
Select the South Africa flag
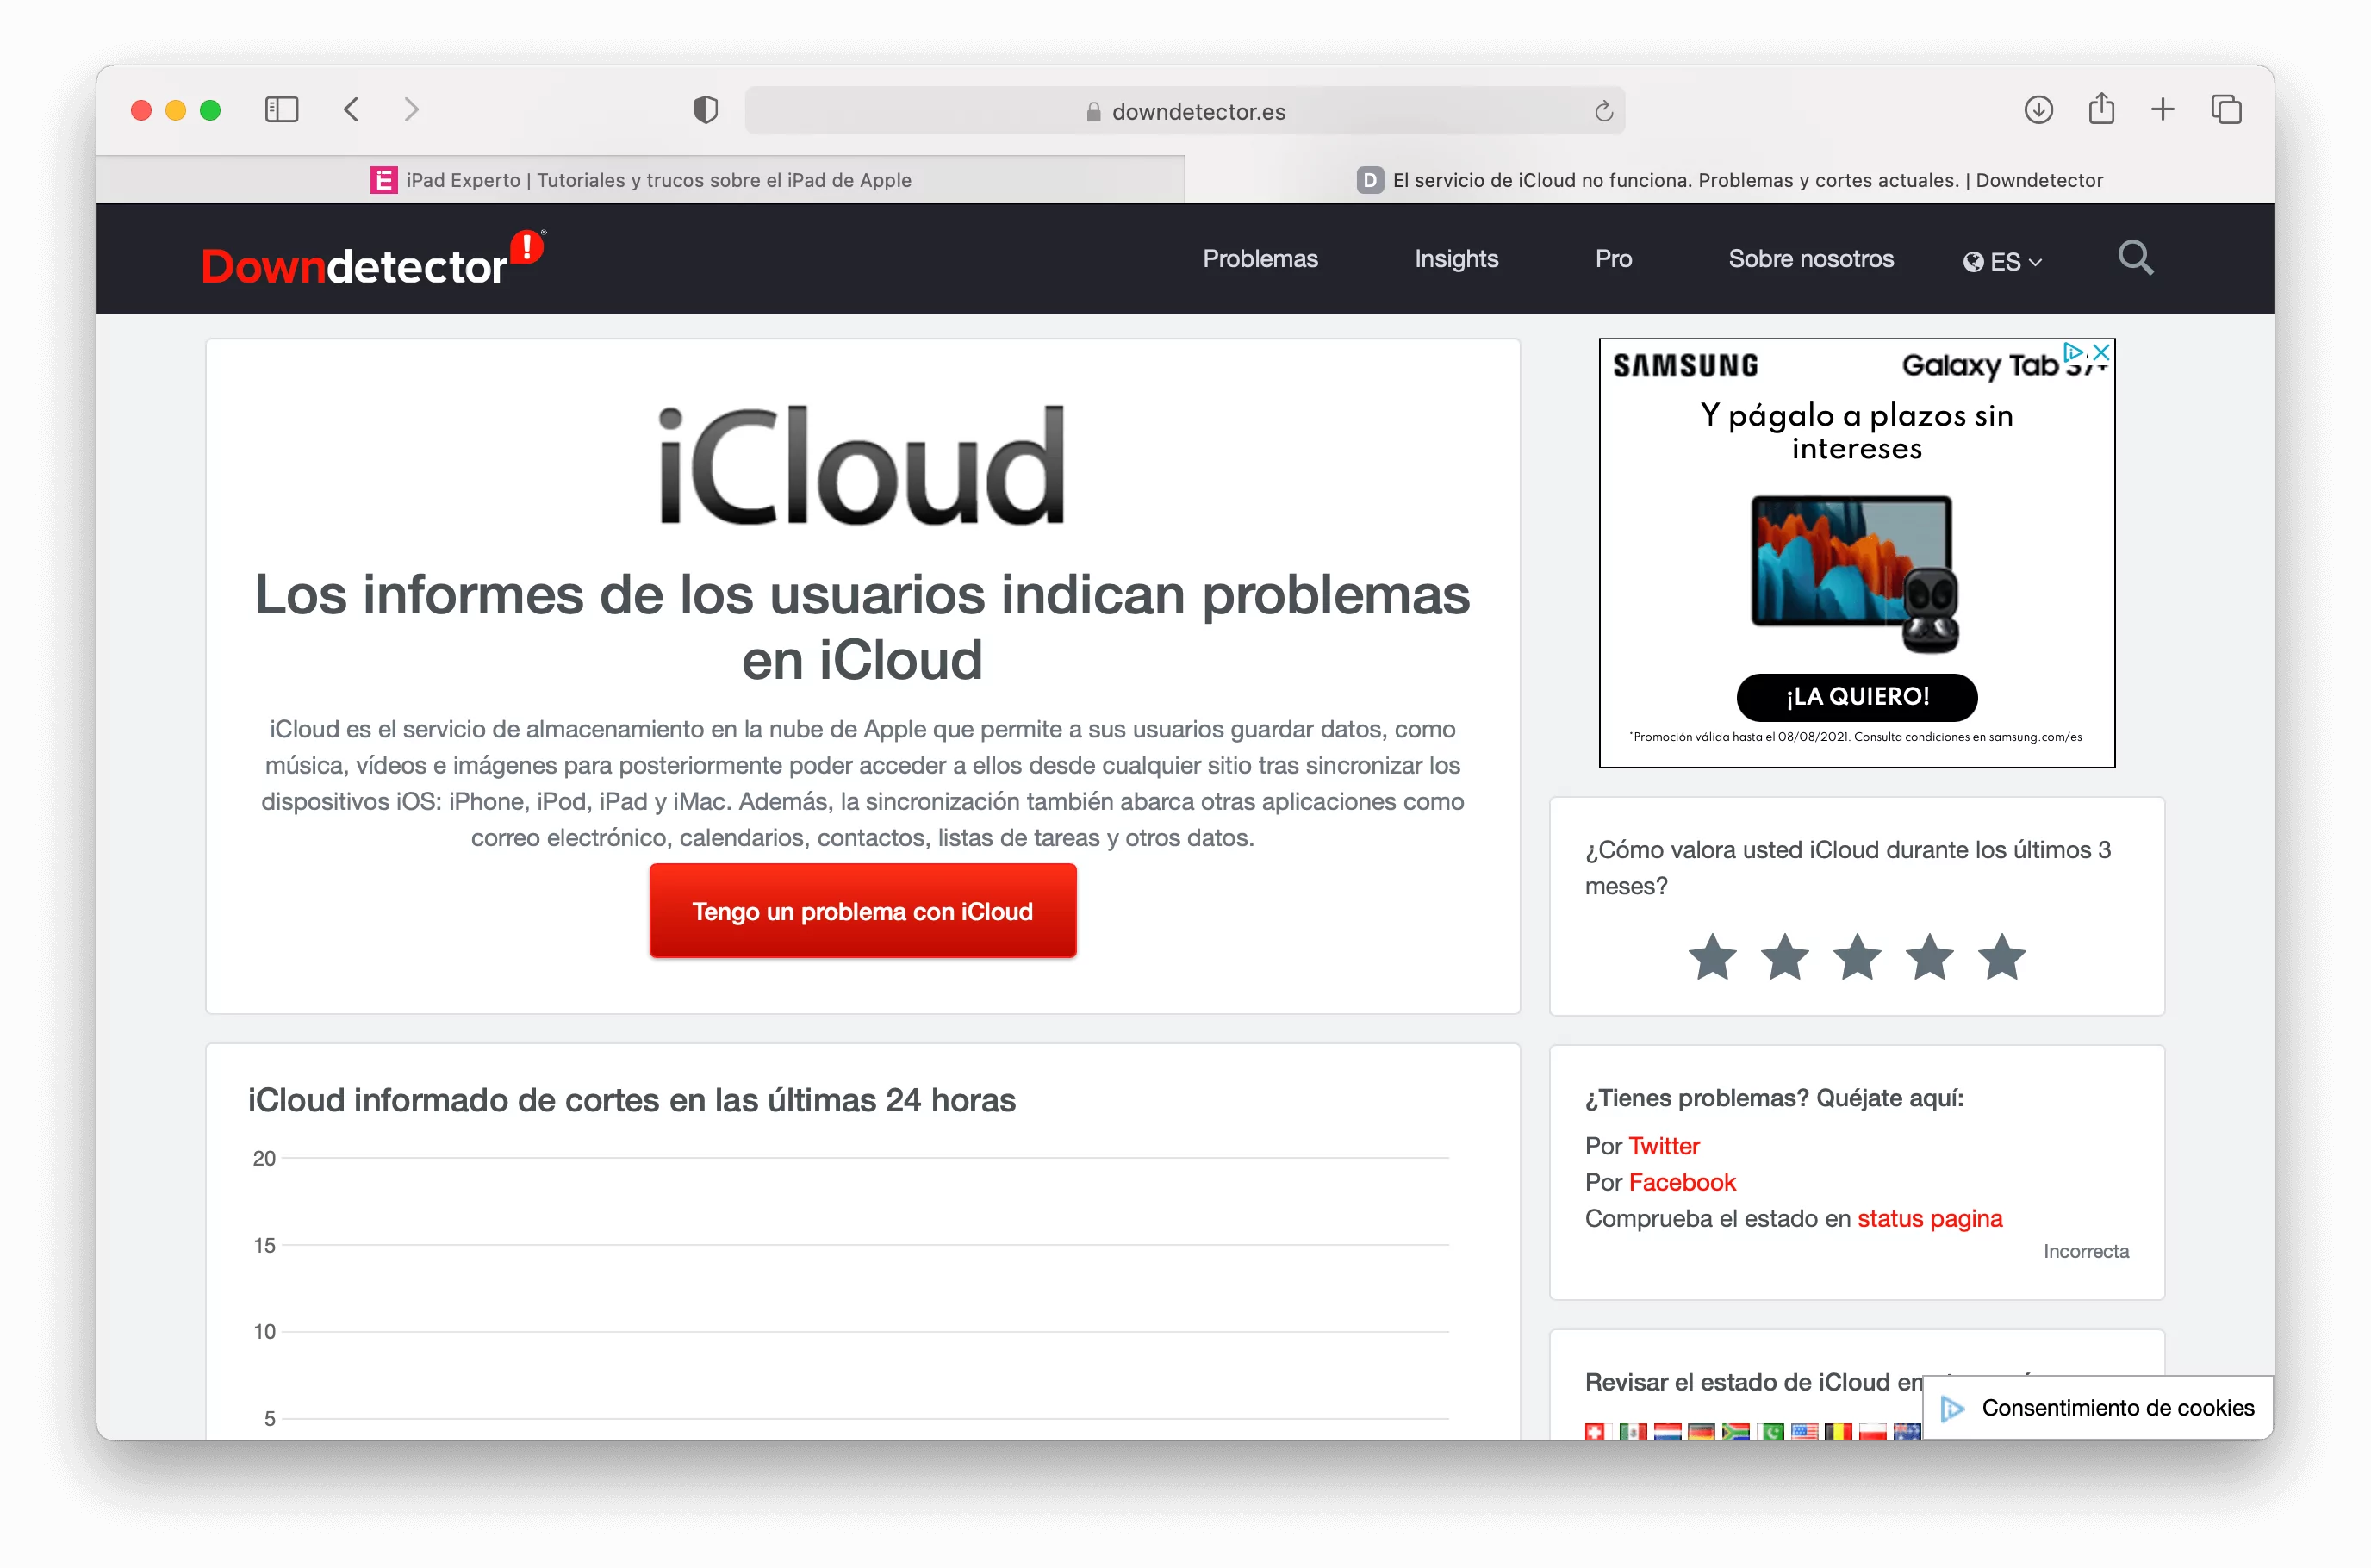coord(1736,1431)
